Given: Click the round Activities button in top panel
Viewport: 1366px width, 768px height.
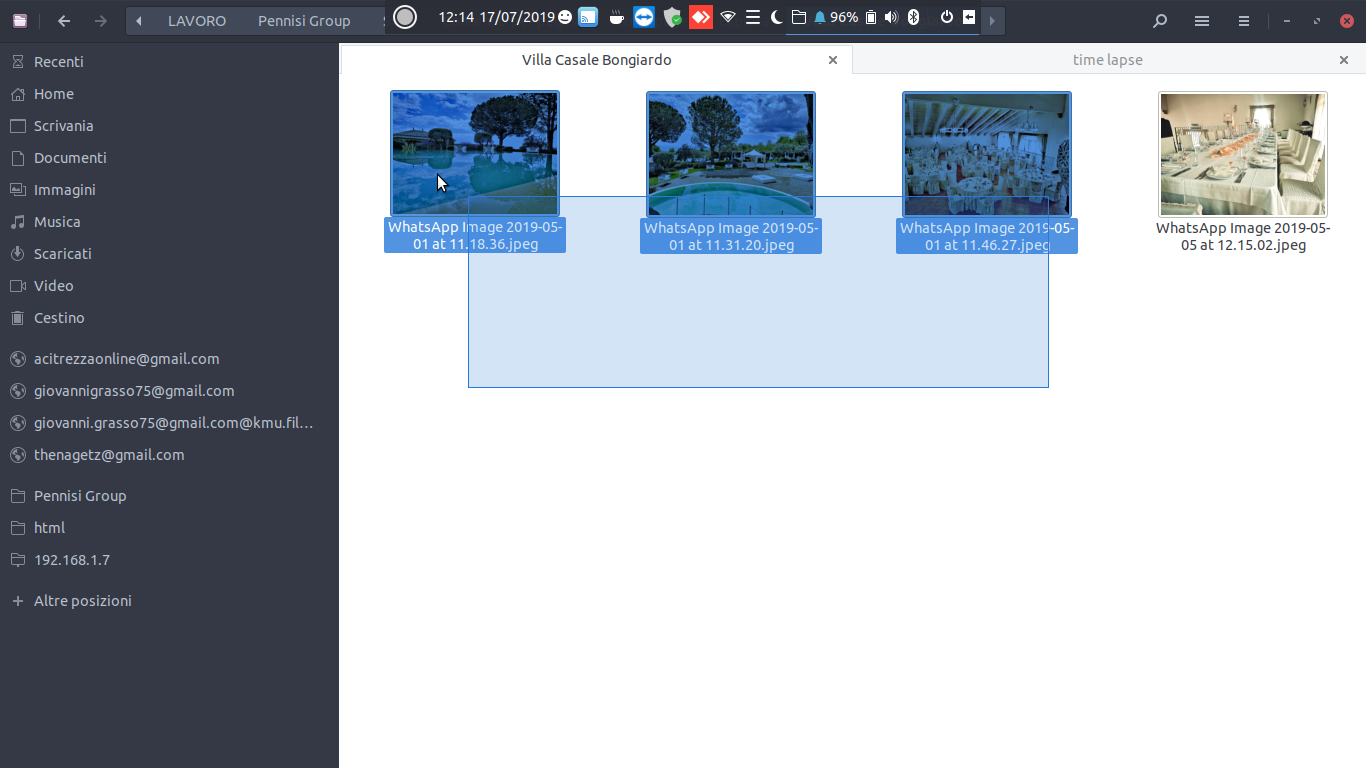Looking at the screenshot, I should pos(405,16).
